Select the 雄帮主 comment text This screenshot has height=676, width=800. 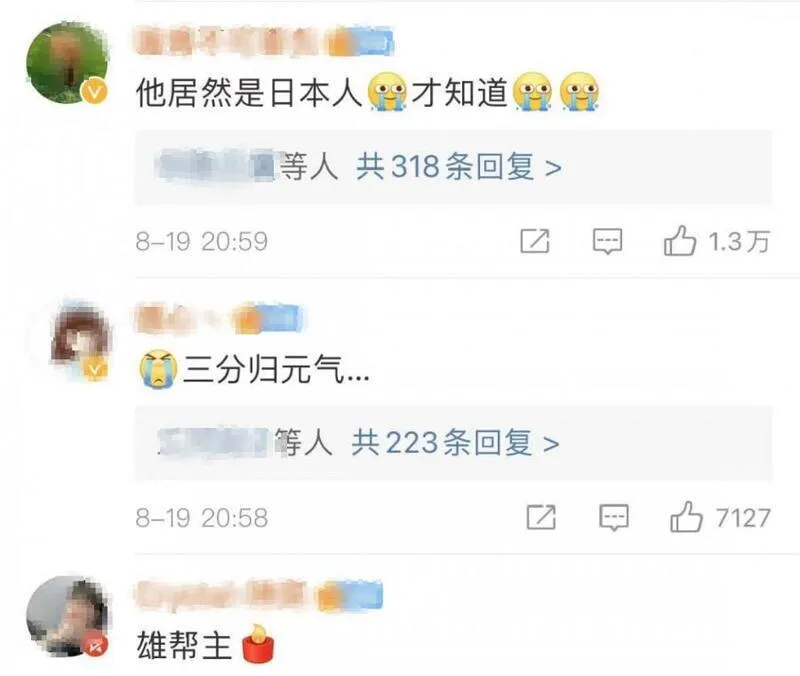[x=184, y=645]
